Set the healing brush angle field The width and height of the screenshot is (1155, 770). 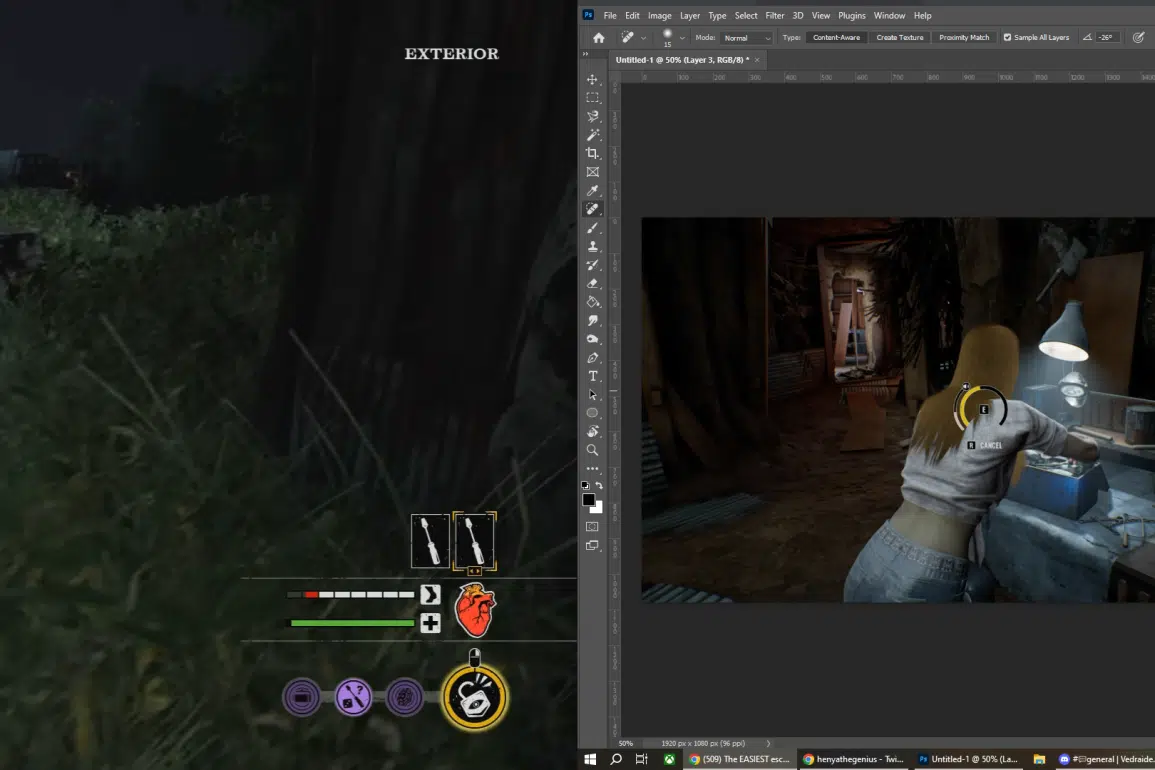click(1109, 38)
